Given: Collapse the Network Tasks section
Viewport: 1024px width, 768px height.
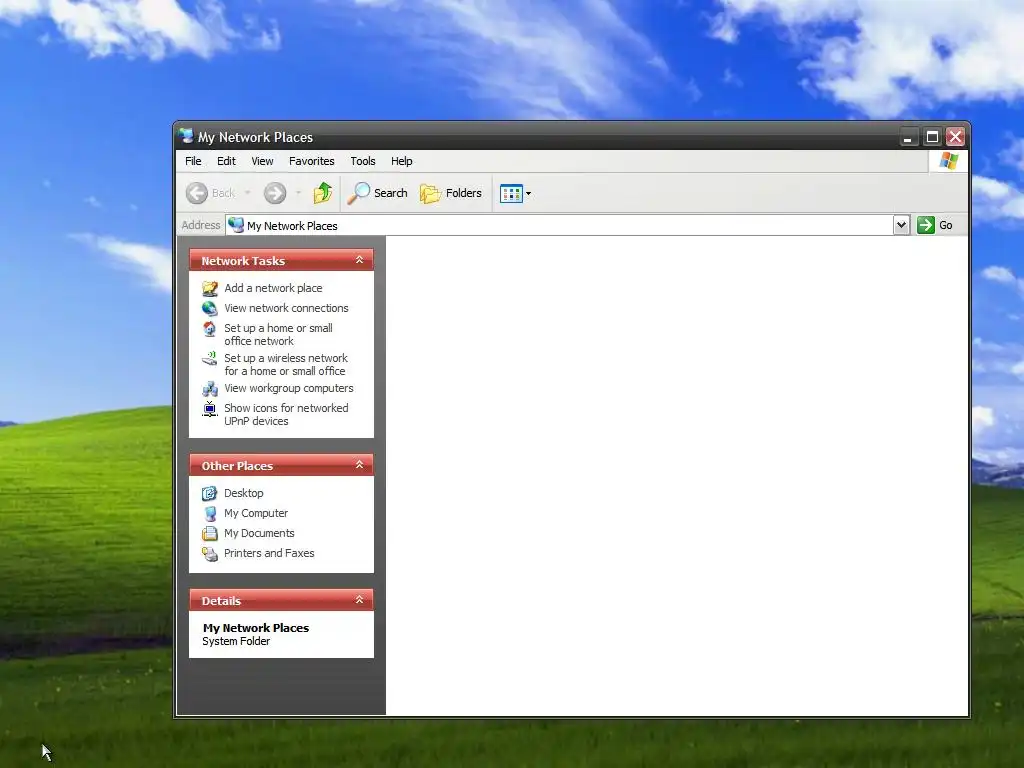Looking at the screenshot, I should (x=359, y=260).
